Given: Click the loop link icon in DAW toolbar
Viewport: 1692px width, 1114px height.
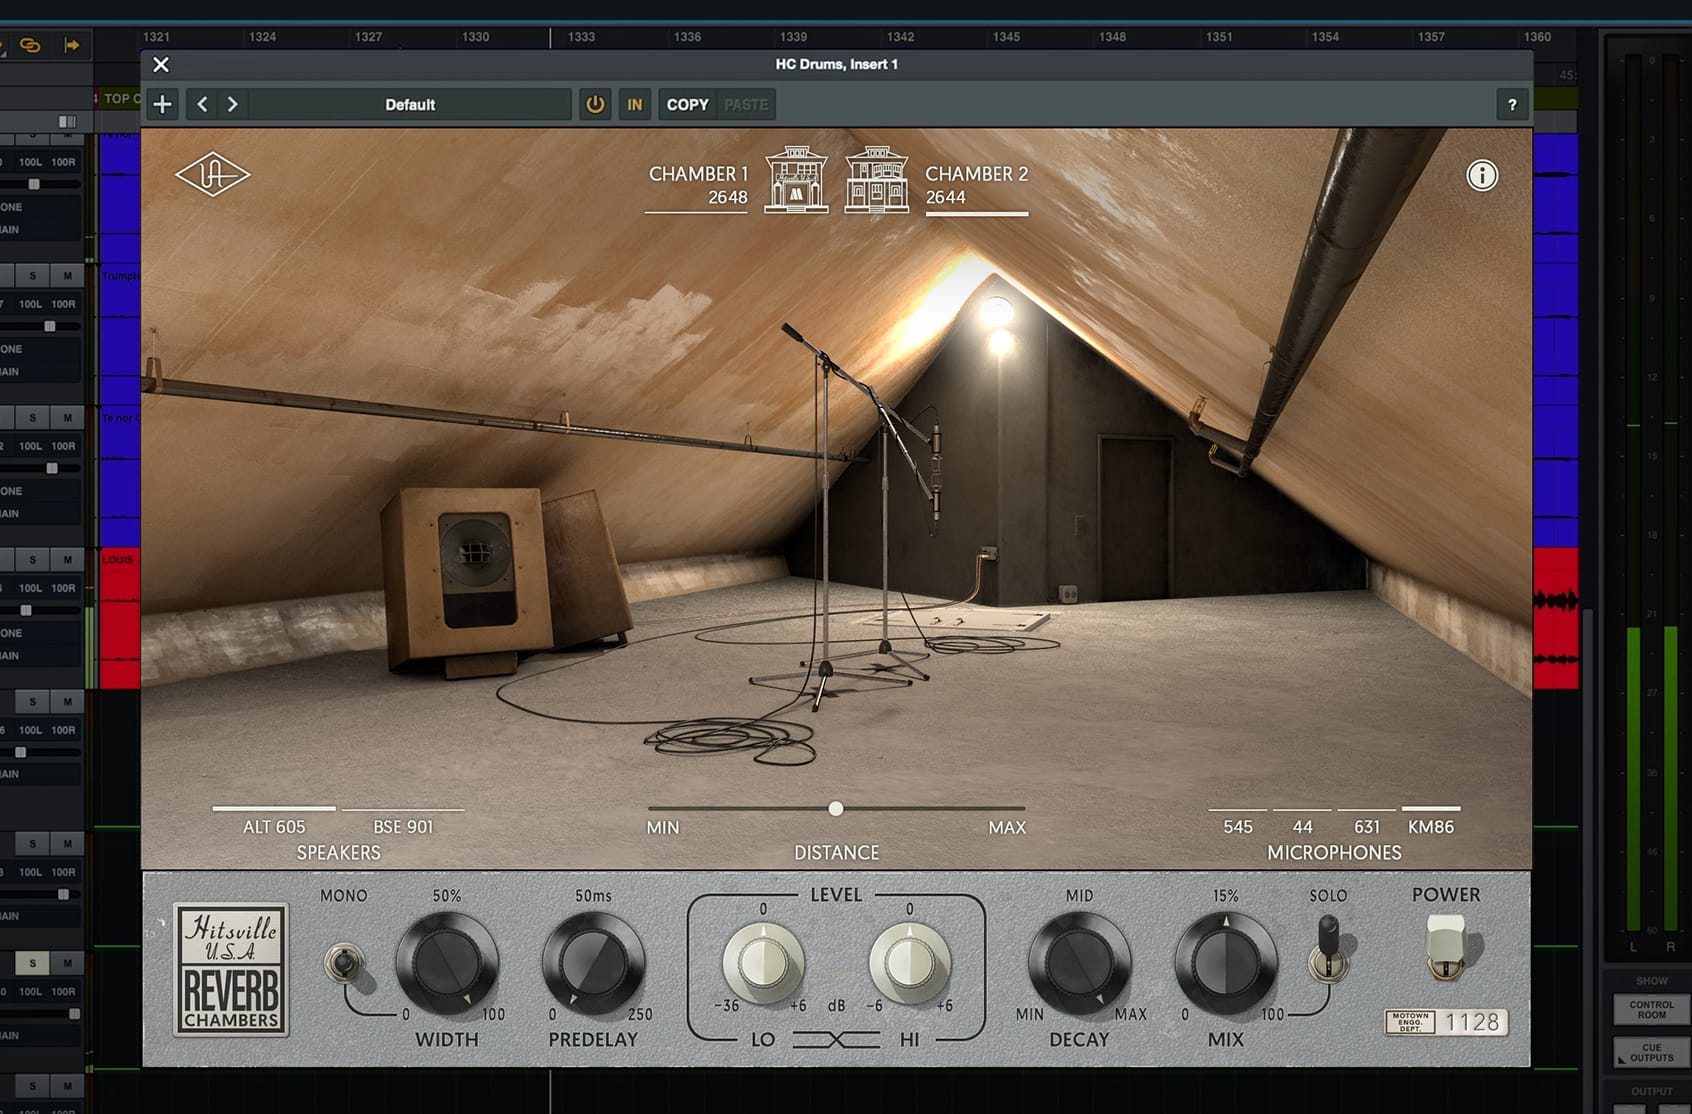Looking at the screenshot, I should tap(31, 46).
